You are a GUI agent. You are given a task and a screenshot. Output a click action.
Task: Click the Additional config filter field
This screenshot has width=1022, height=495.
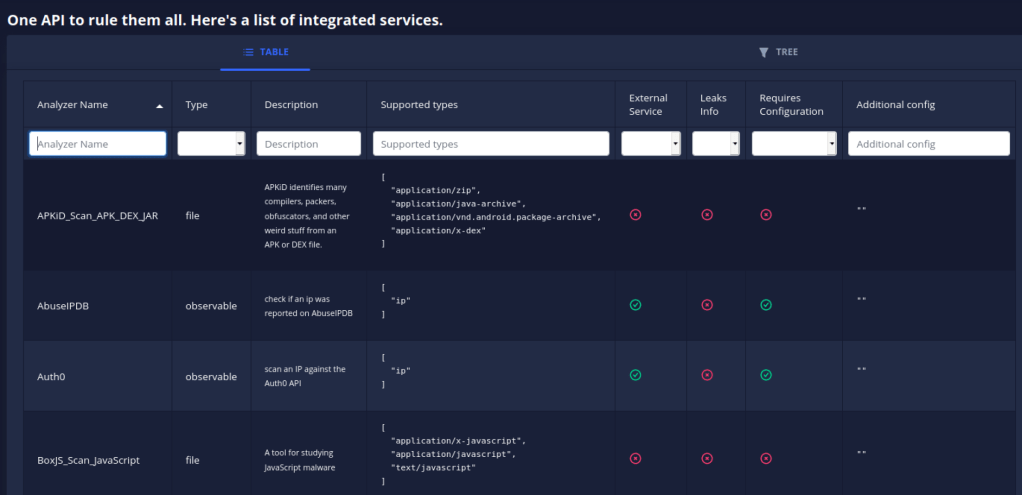point(929,144)
